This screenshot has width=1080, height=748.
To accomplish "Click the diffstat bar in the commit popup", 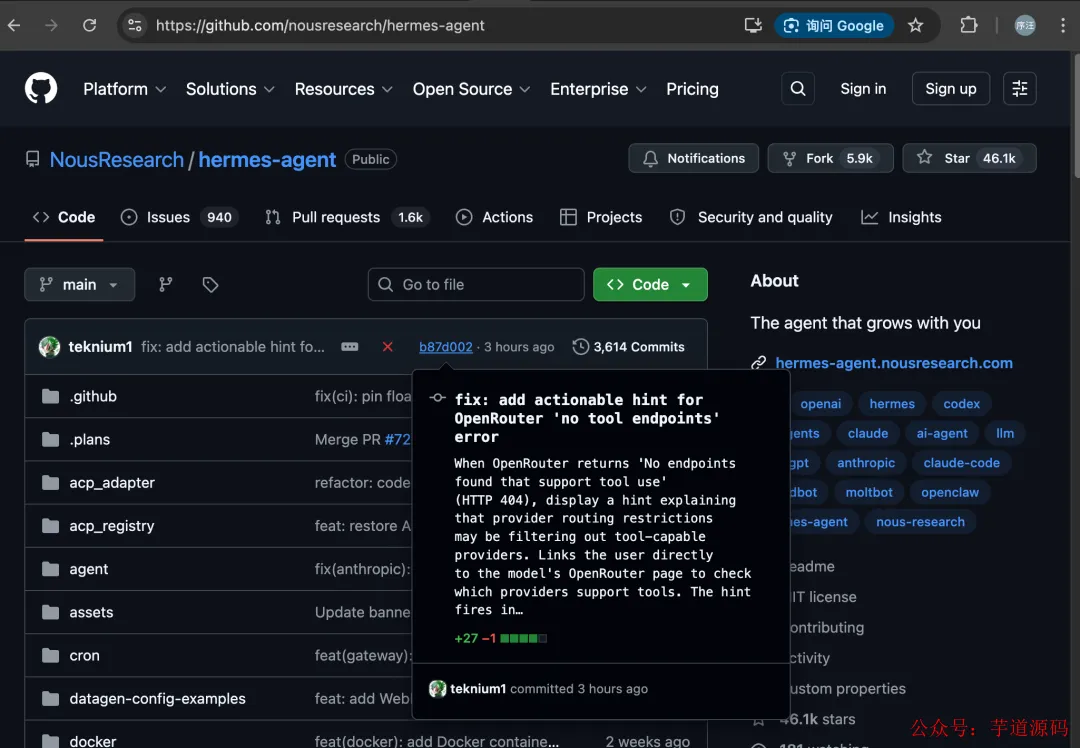I will click(x=523, y=638).
